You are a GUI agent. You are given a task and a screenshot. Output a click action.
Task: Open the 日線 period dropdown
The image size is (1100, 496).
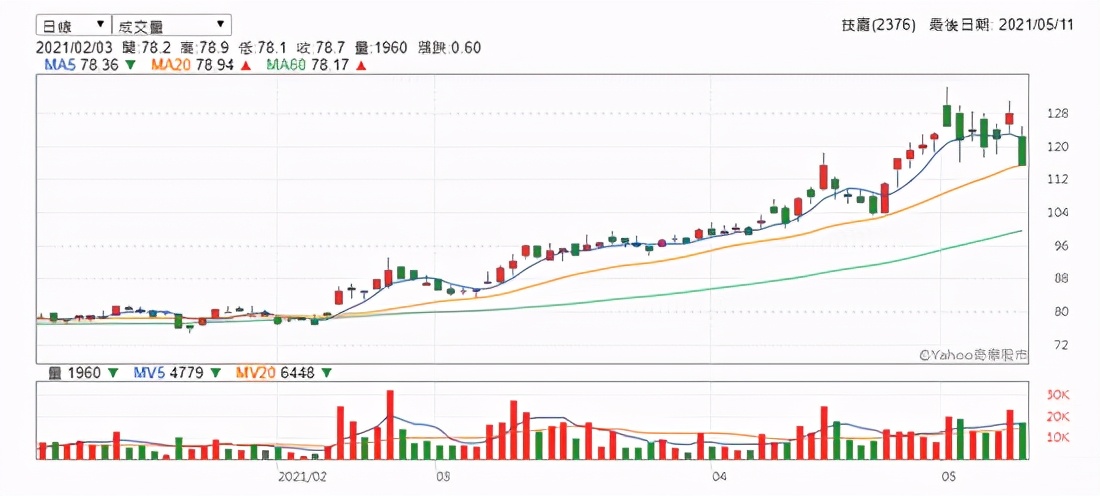(x=73, y=25)
